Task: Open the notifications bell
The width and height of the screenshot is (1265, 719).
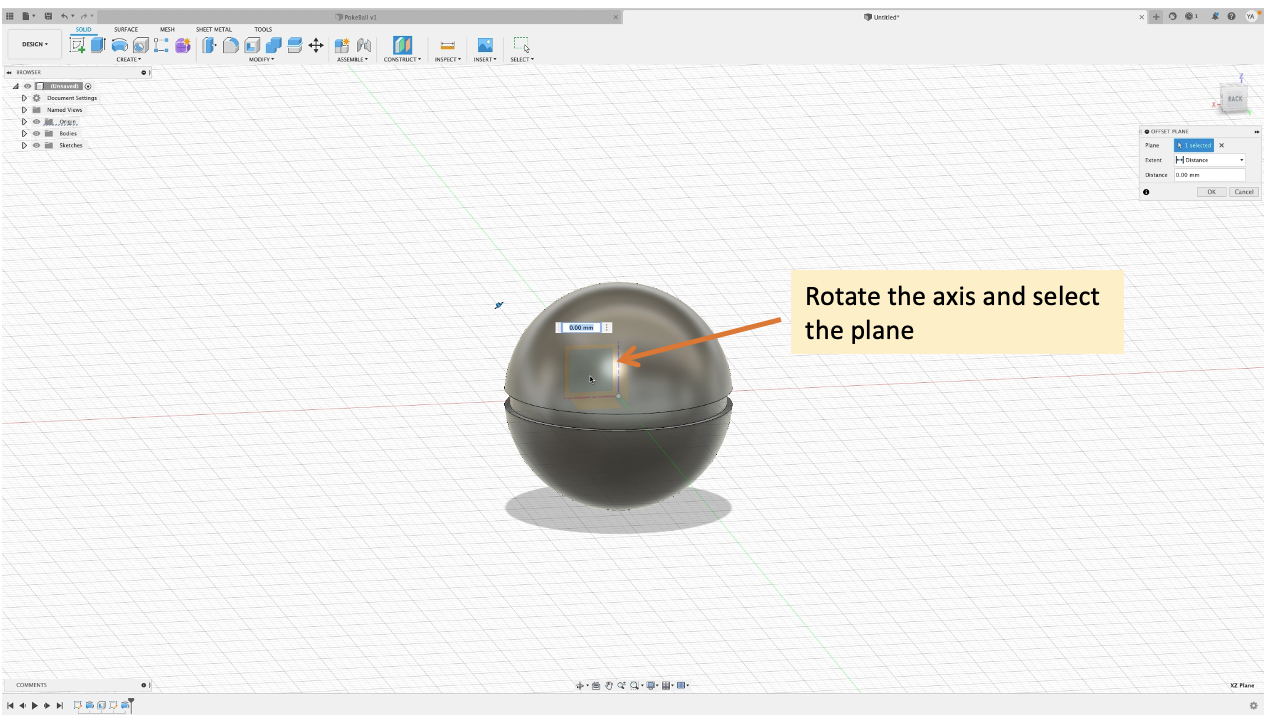Action: (1215, 16)
